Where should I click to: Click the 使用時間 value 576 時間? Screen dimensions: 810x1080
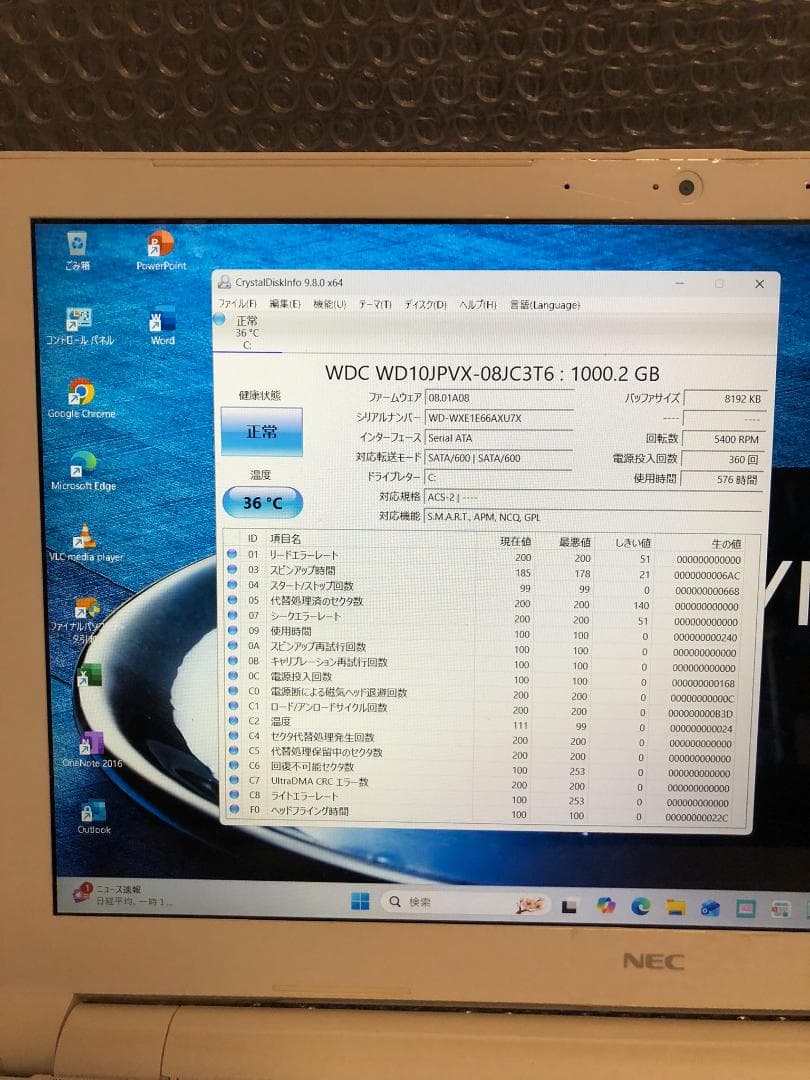click(721, 479)
